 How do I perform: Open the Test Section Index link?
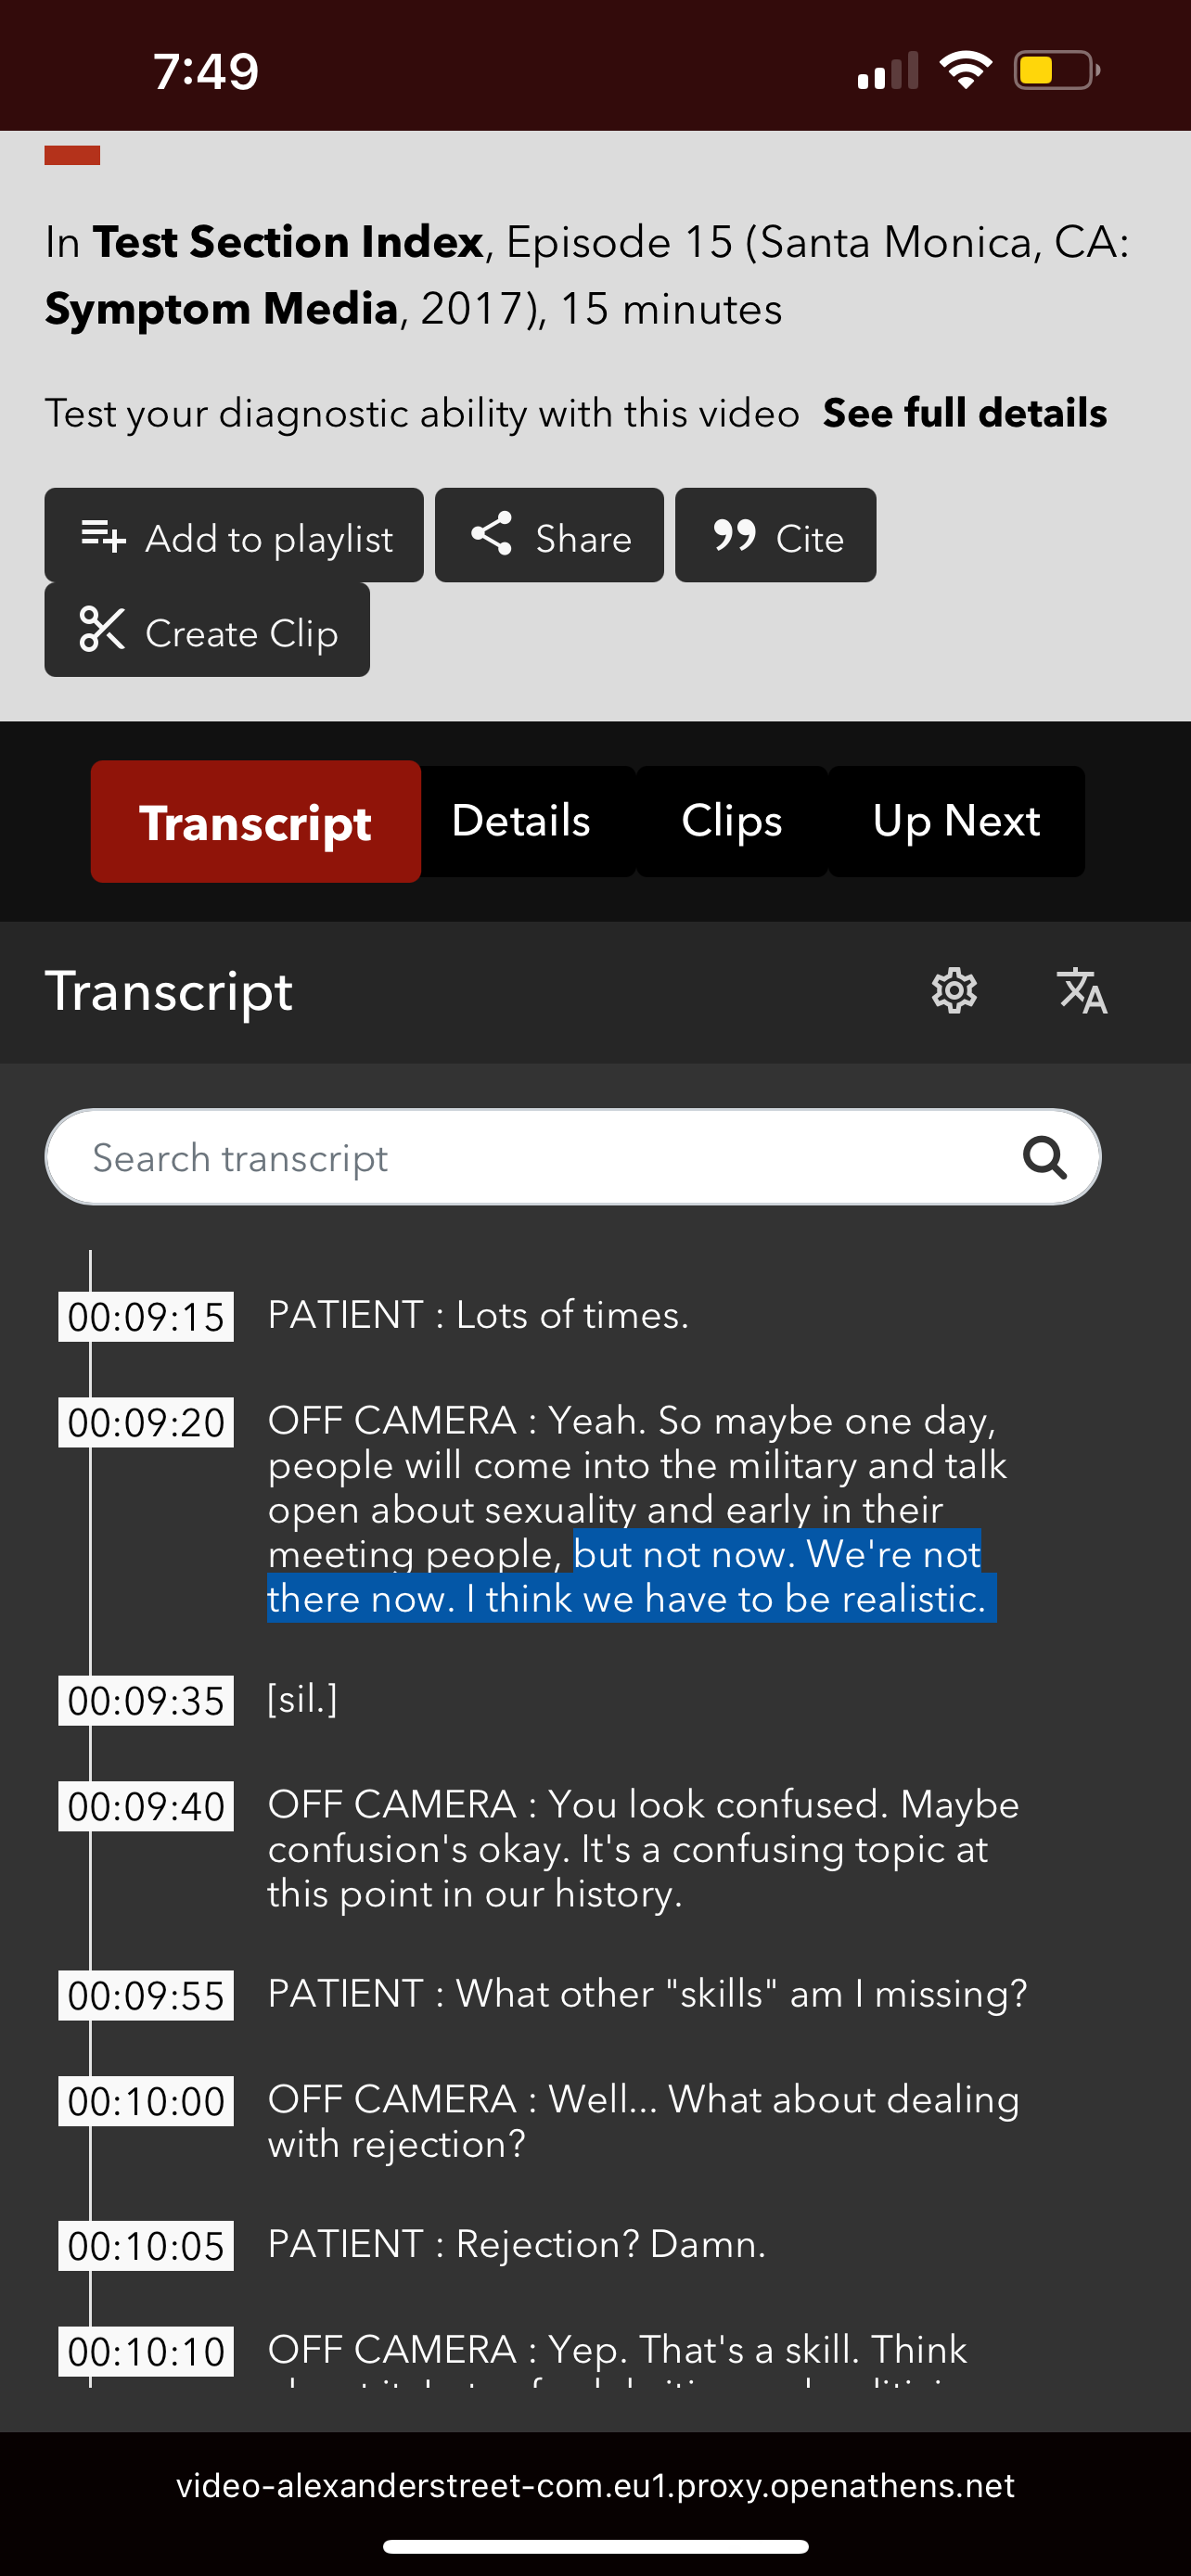[x=288, y=242]
